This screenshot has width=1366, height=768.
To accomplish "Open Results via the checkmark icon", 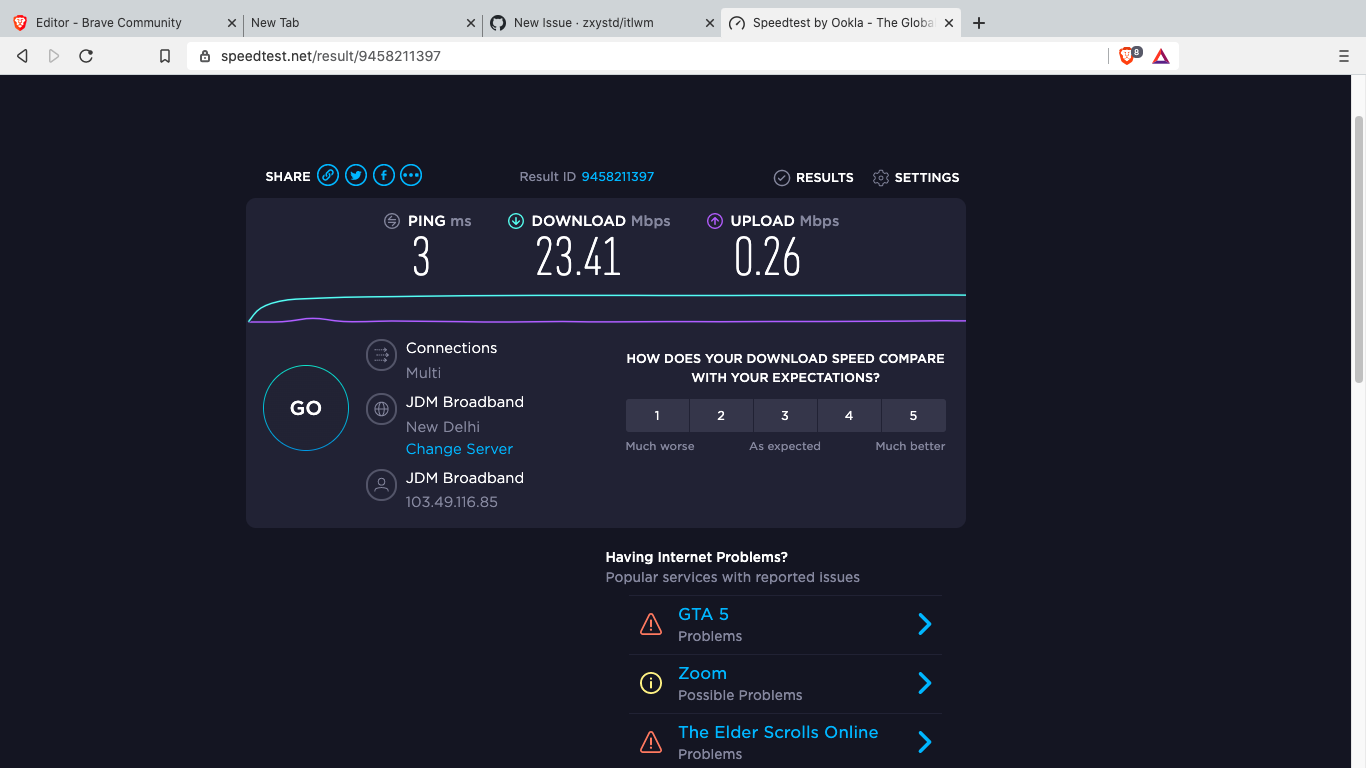I will [x=782, y=177].
